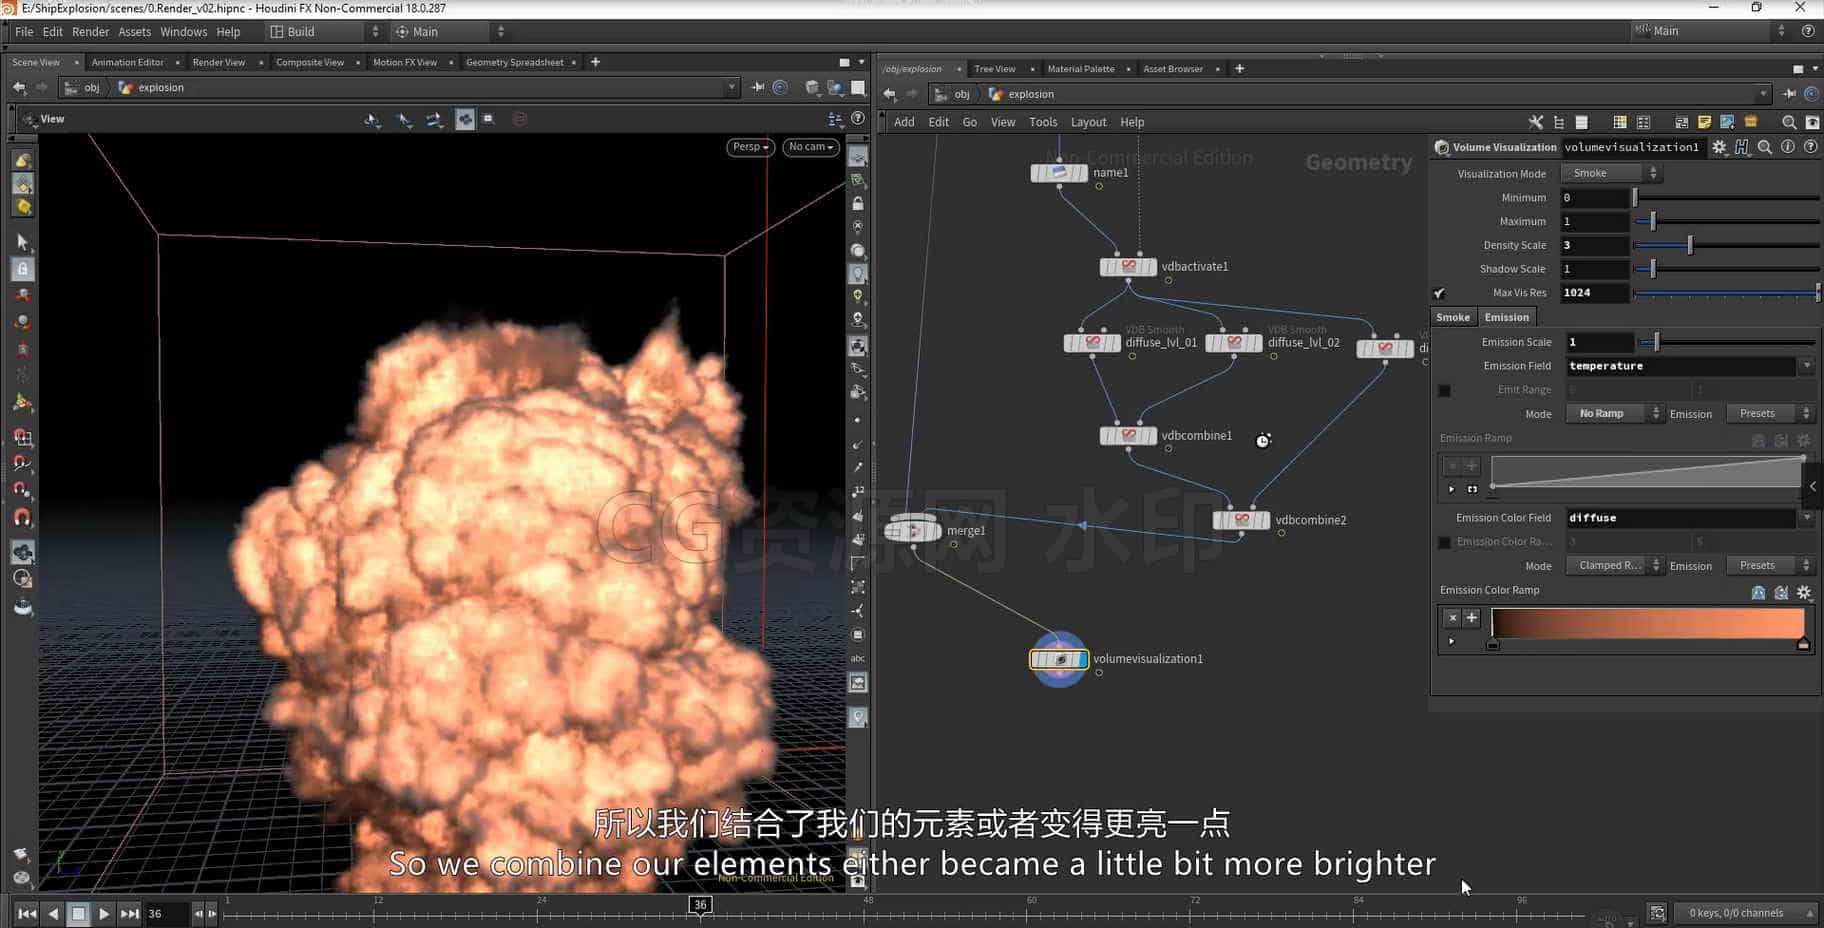Enable the Emission Color Range checkbox
Viewport: 1824px width, 928px height.
[1444, 542]
